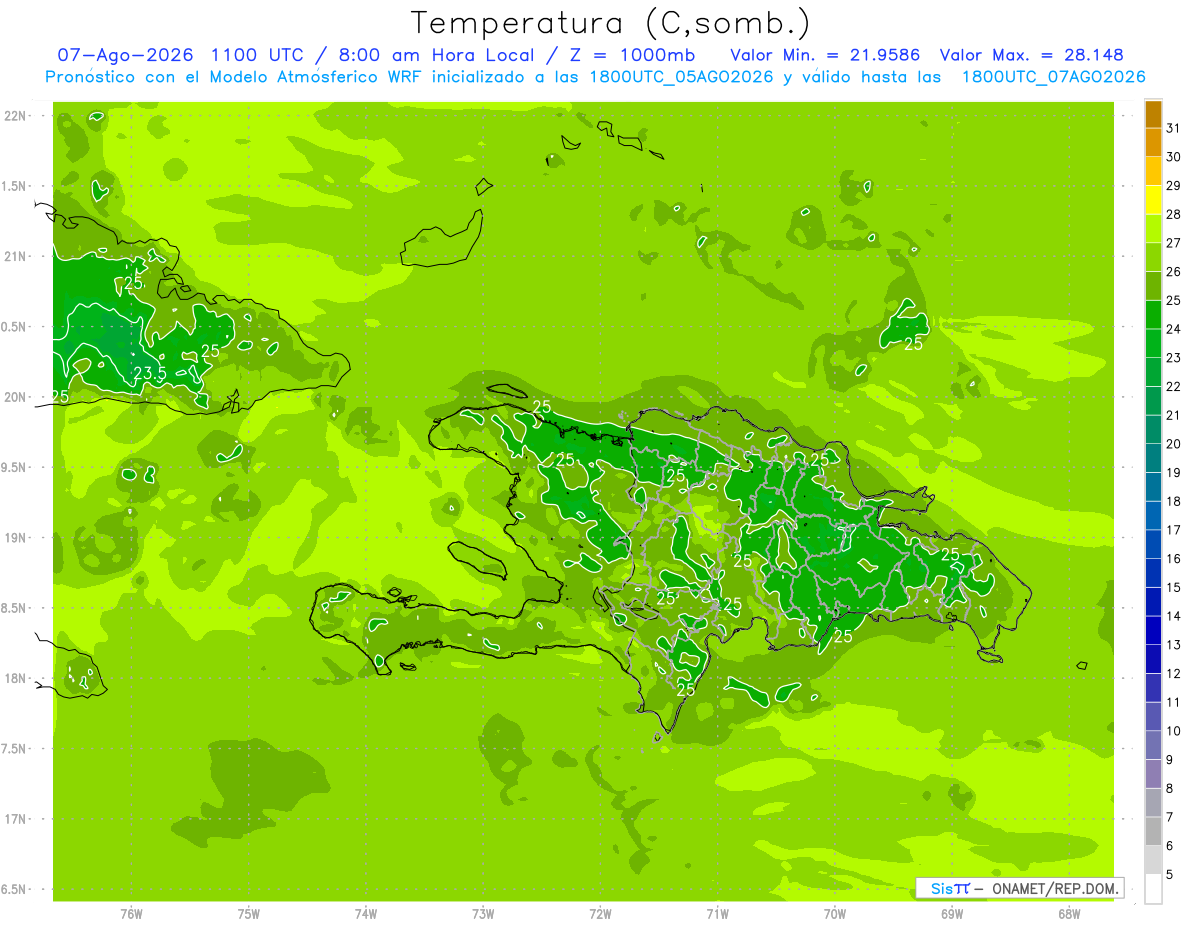
Task: Click the "68W" longitude axis label
Action: pyautogui.click(x=1069, y=914)
